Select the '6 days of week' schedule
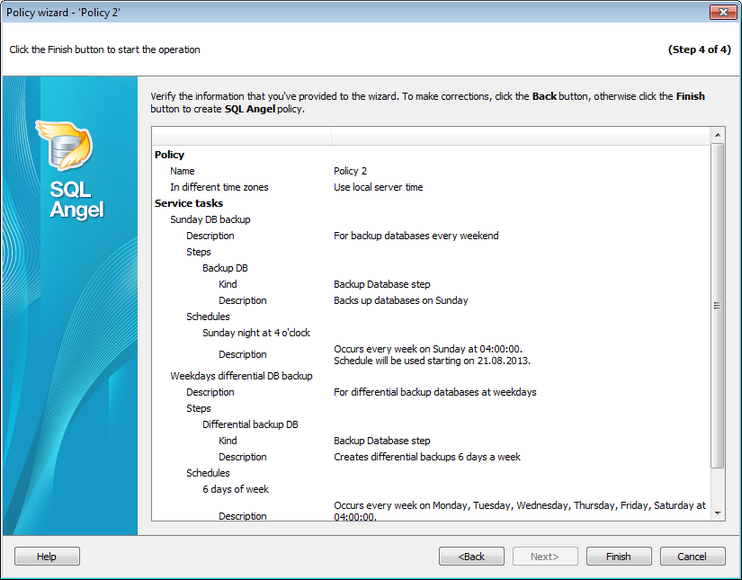742x580 pixels. point(431,490)
